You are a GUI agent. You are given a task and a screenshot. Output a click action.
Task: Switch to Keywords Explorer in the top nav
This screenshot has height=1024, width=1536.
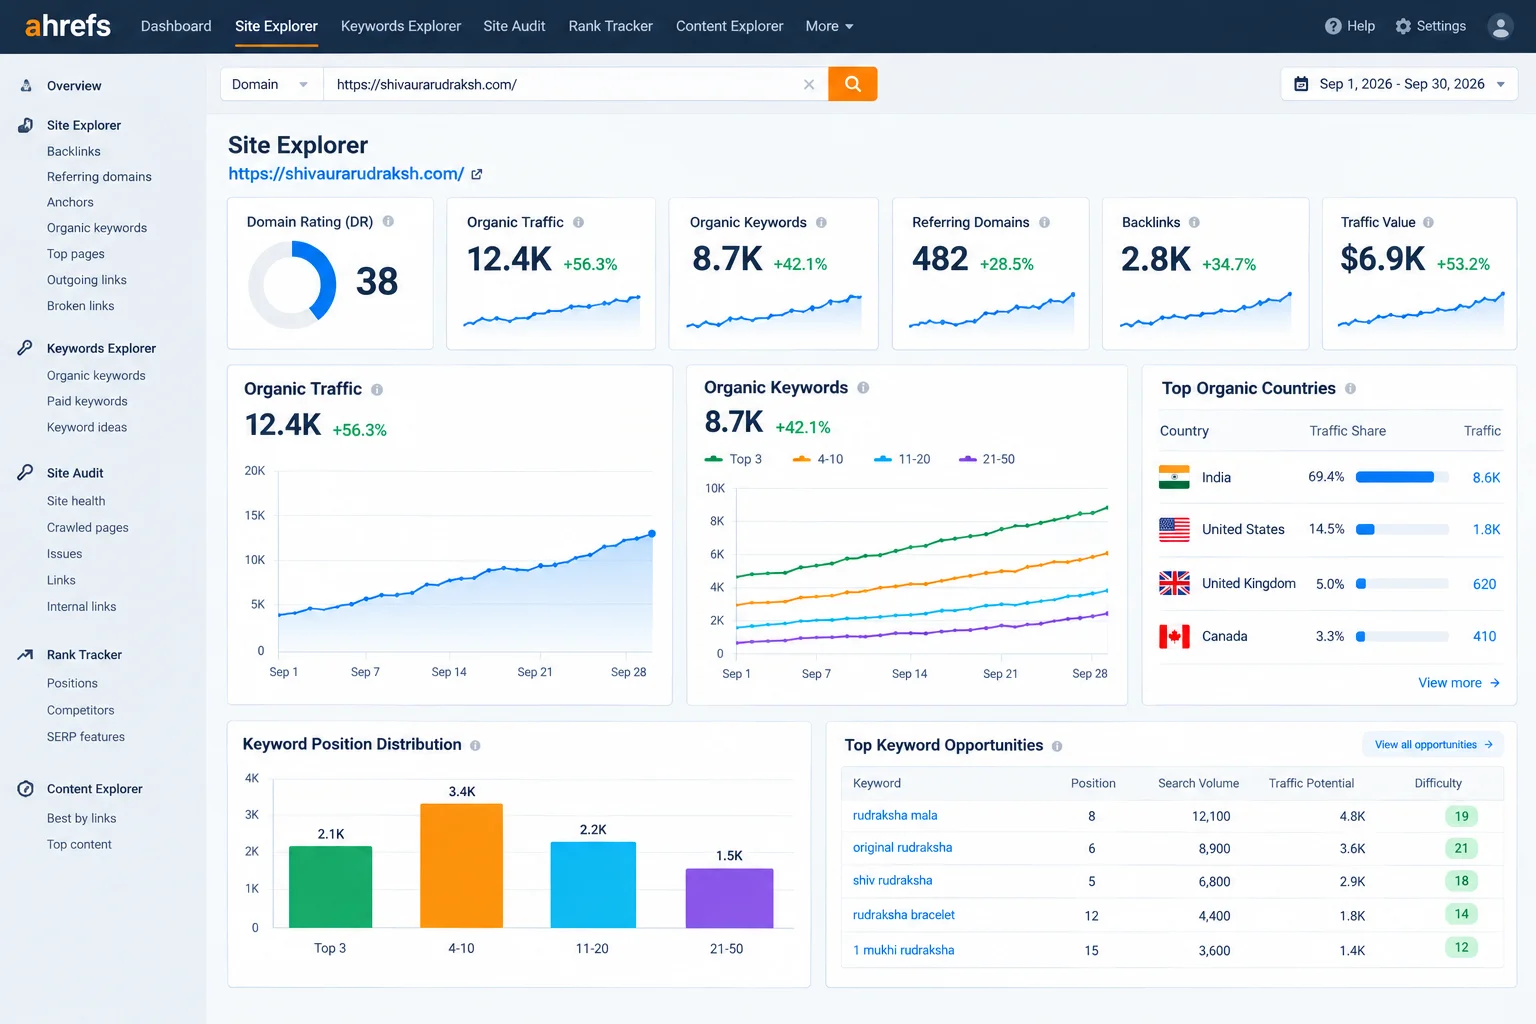(401, 26)
